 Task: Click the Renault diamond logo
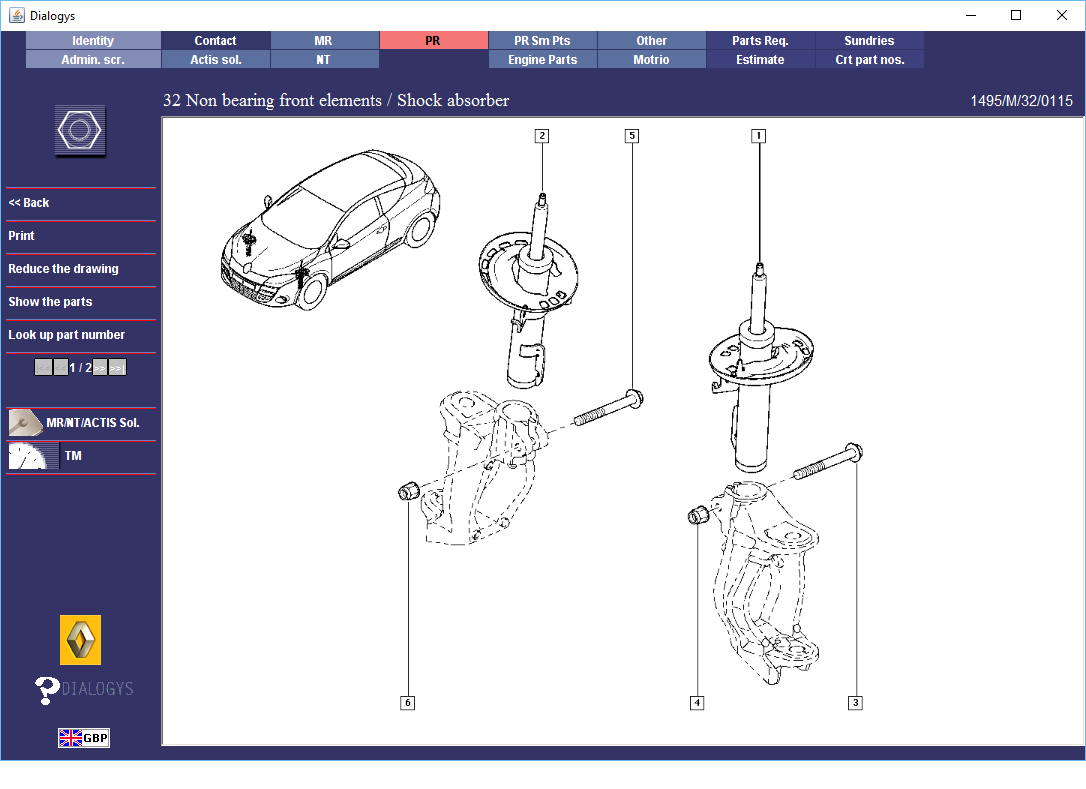pyautogui.click(x=80, y=640)
